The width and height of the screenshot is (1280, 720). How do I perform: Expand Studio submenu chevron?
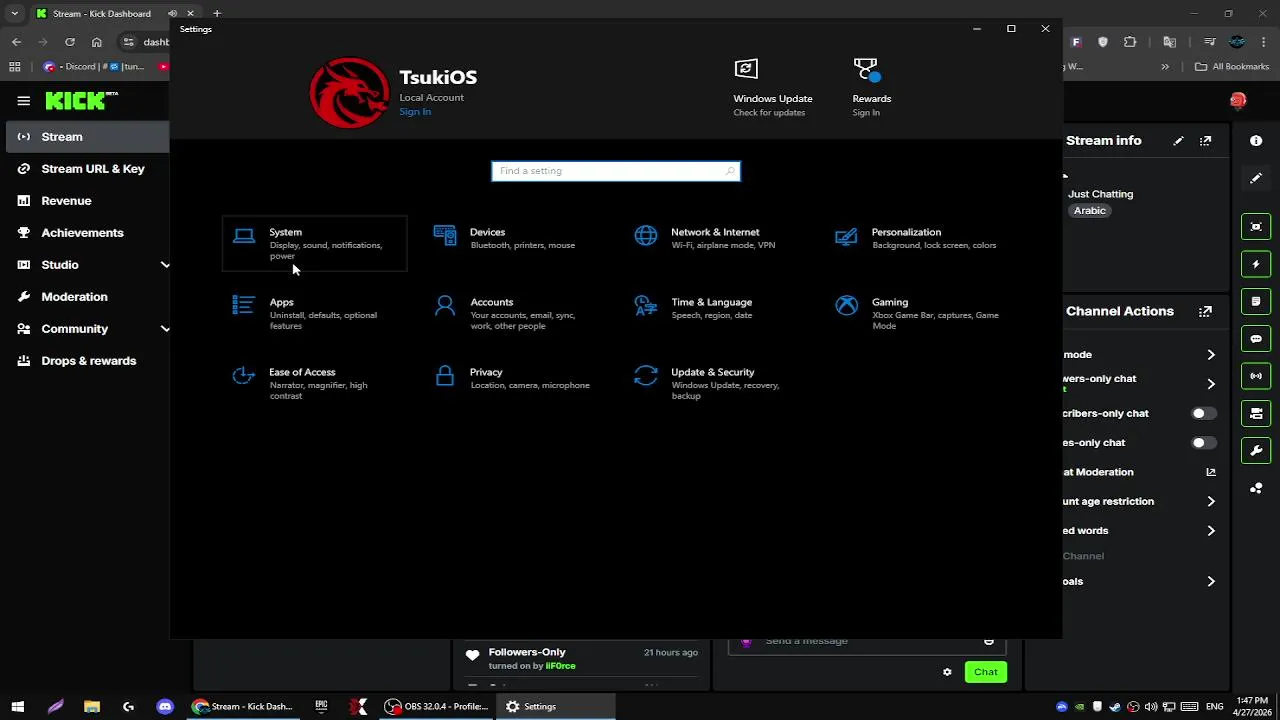(x=165, y=265)
